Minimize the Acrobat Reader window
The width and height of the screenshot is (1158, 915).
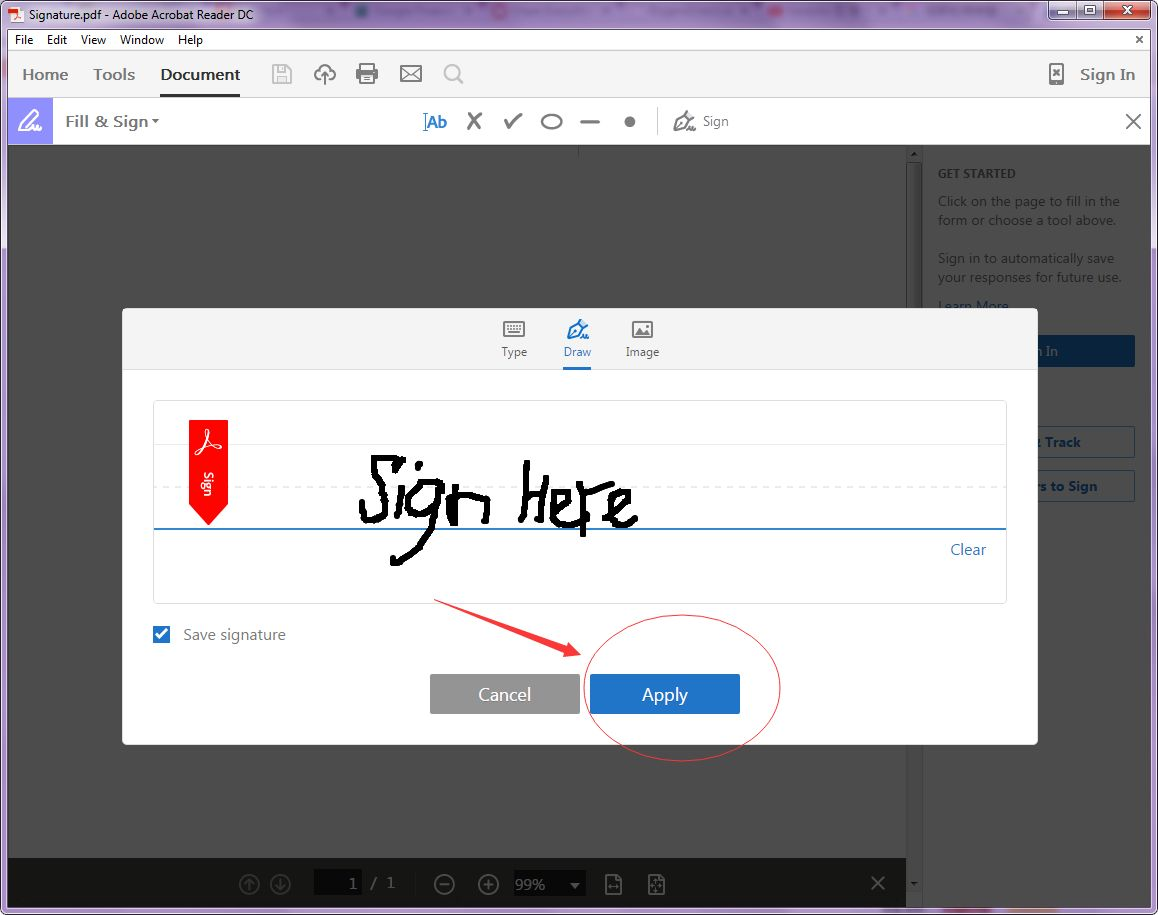[1063, 10]
